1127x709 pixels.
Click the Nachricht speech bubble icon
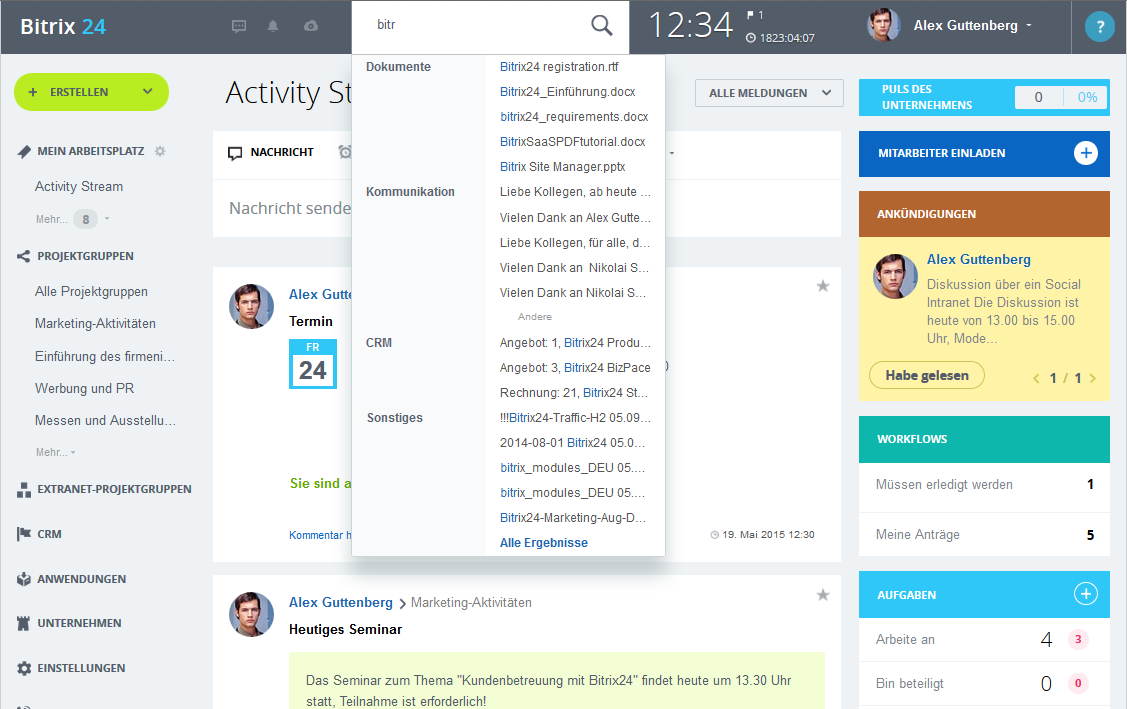(x=235, y=153)
